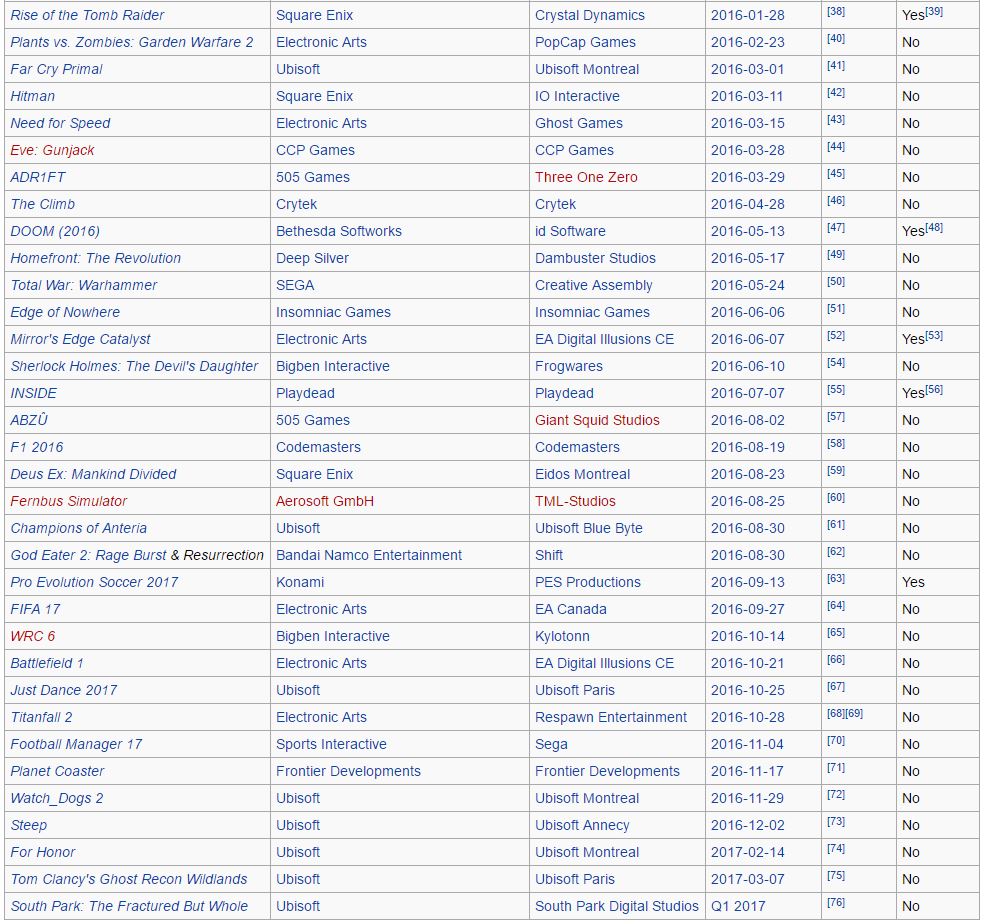The height and width of the screenshot is (924, 987).
Task: Click reference [56] in the INSIDE row
Action: 934,390
